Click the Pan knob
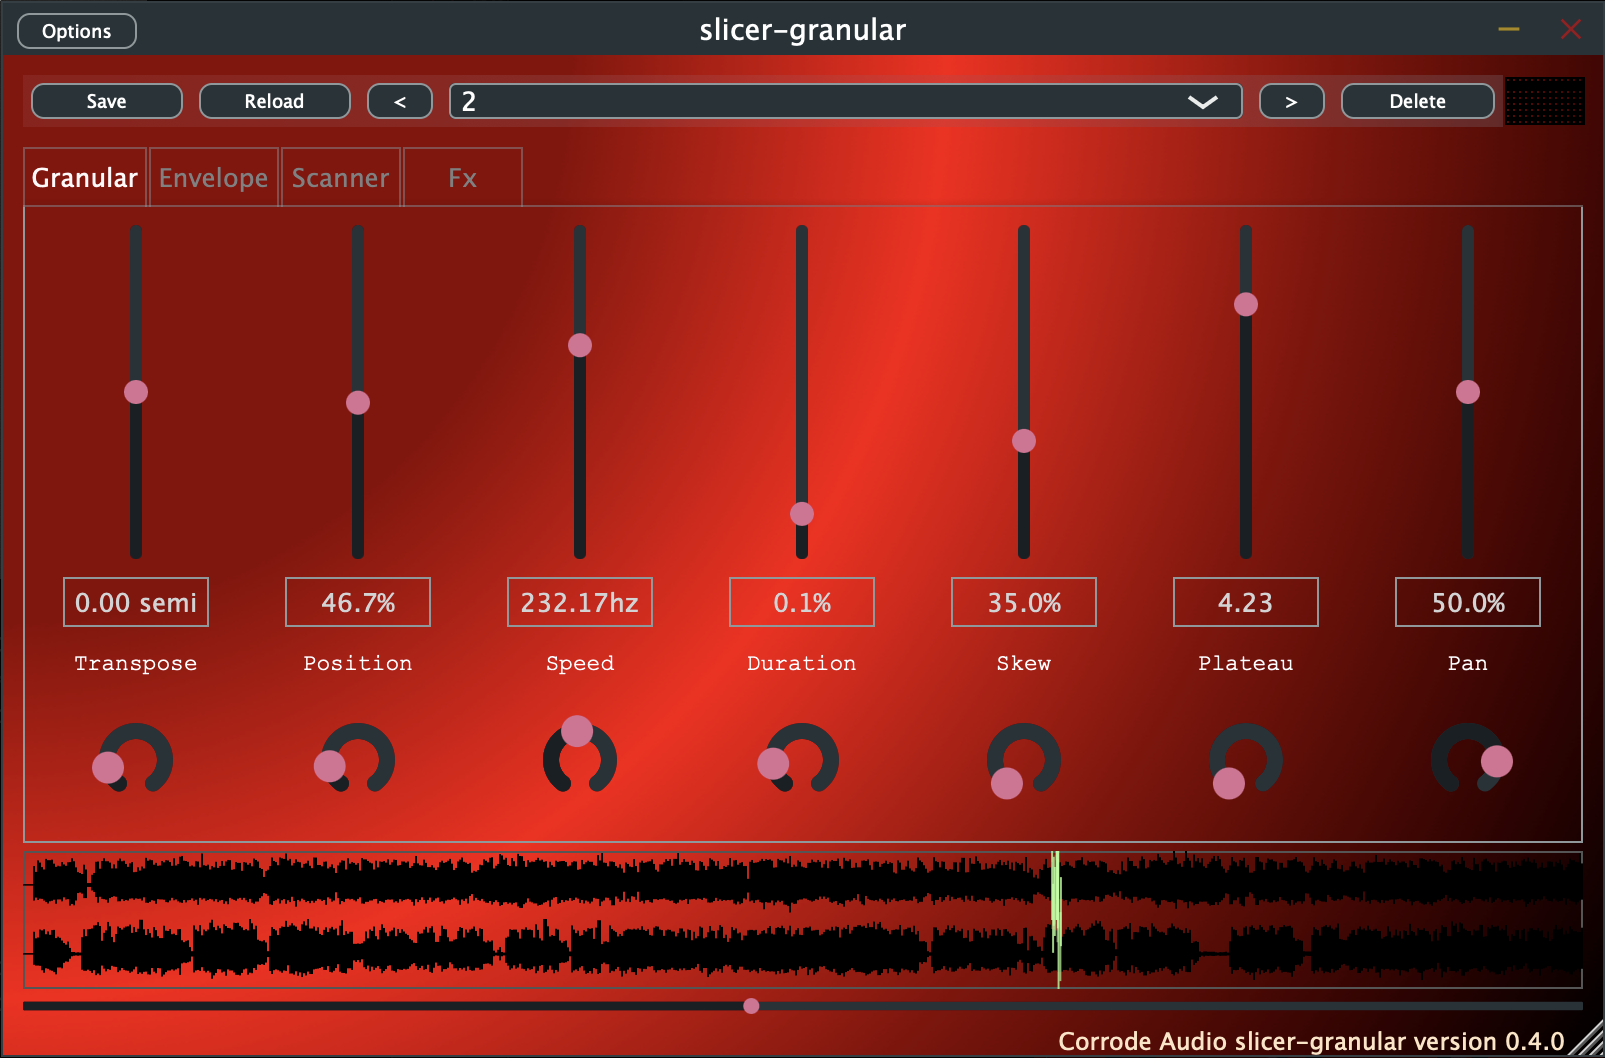This screenshot has width=1605, height=1058. 1467,760
